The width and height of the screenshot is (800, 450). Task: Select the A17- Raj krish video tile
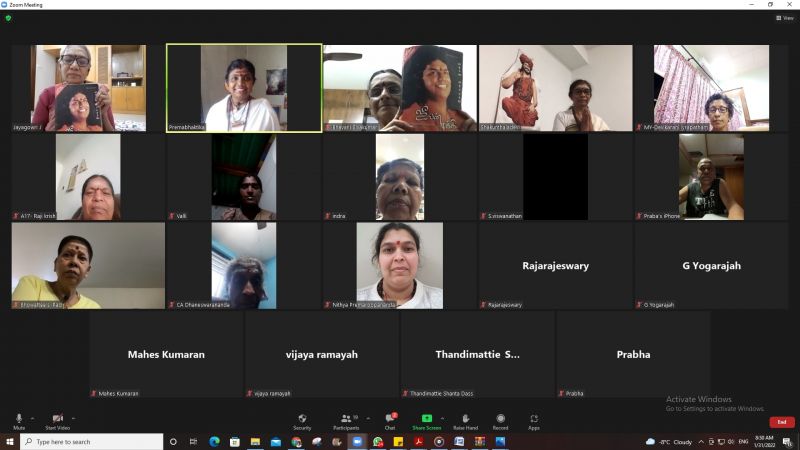point(88,177)
